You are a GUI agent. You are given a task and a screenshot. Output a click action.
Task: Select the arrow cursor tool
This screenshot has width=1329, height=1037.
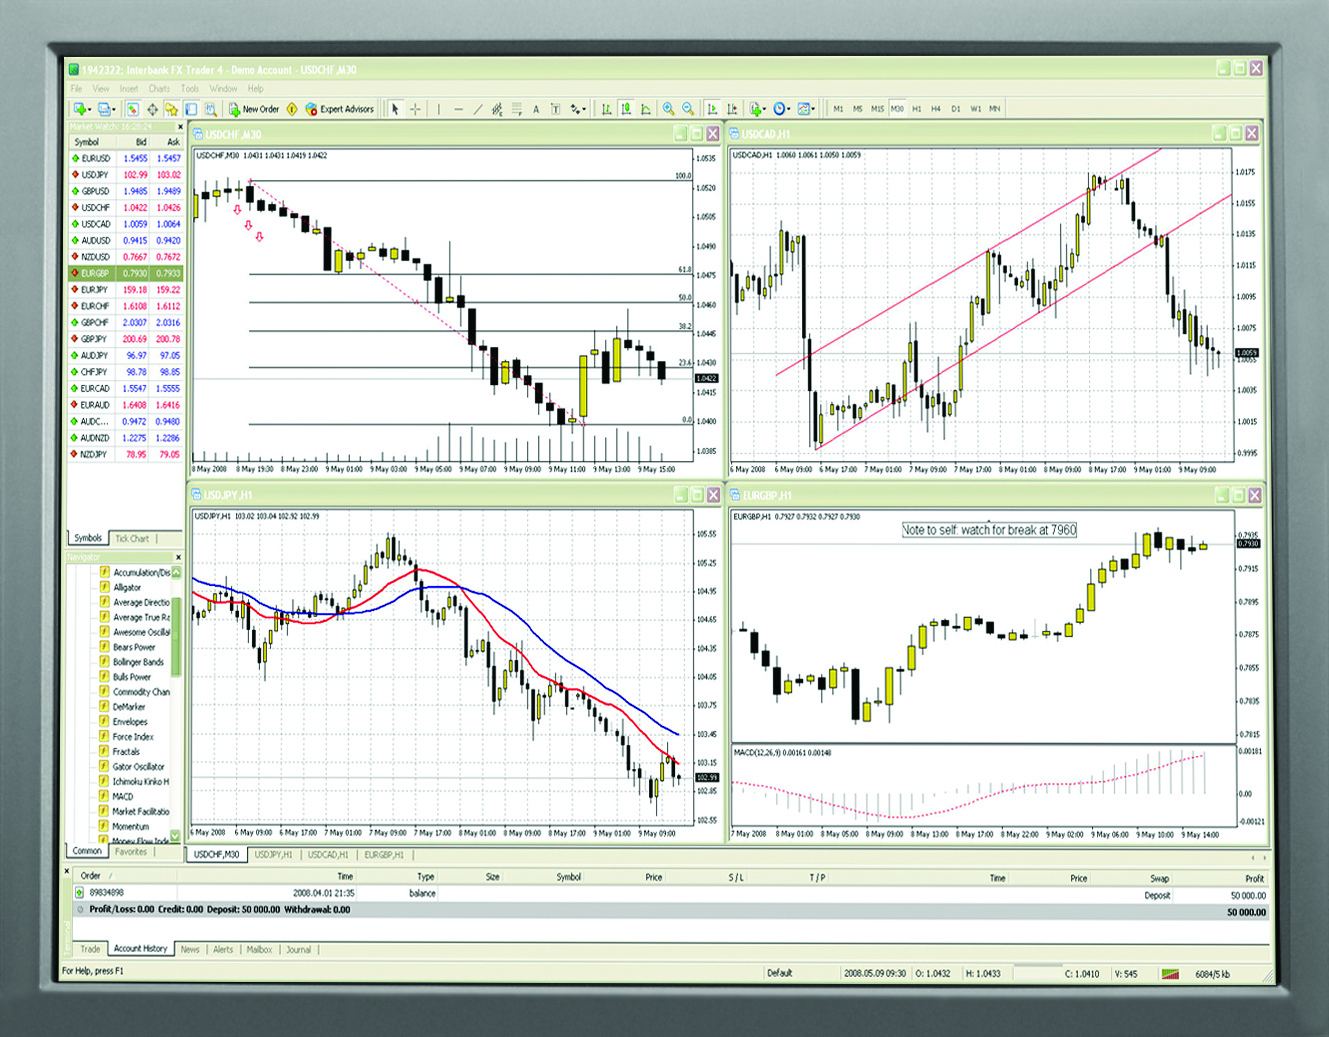click(395, 109)
